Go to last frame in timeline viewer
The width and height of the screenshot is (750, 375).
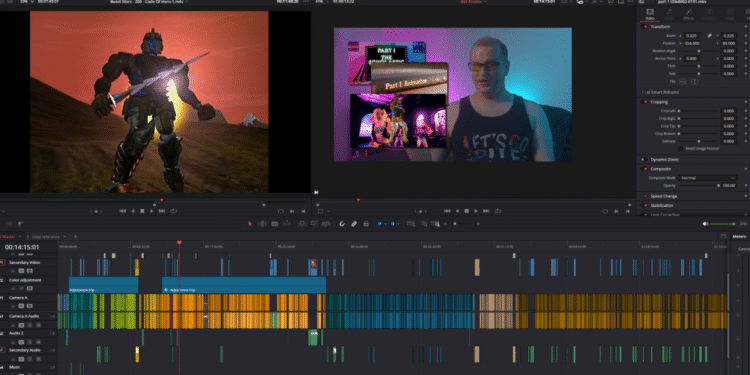pyautogui.click(x=486, y=211)
